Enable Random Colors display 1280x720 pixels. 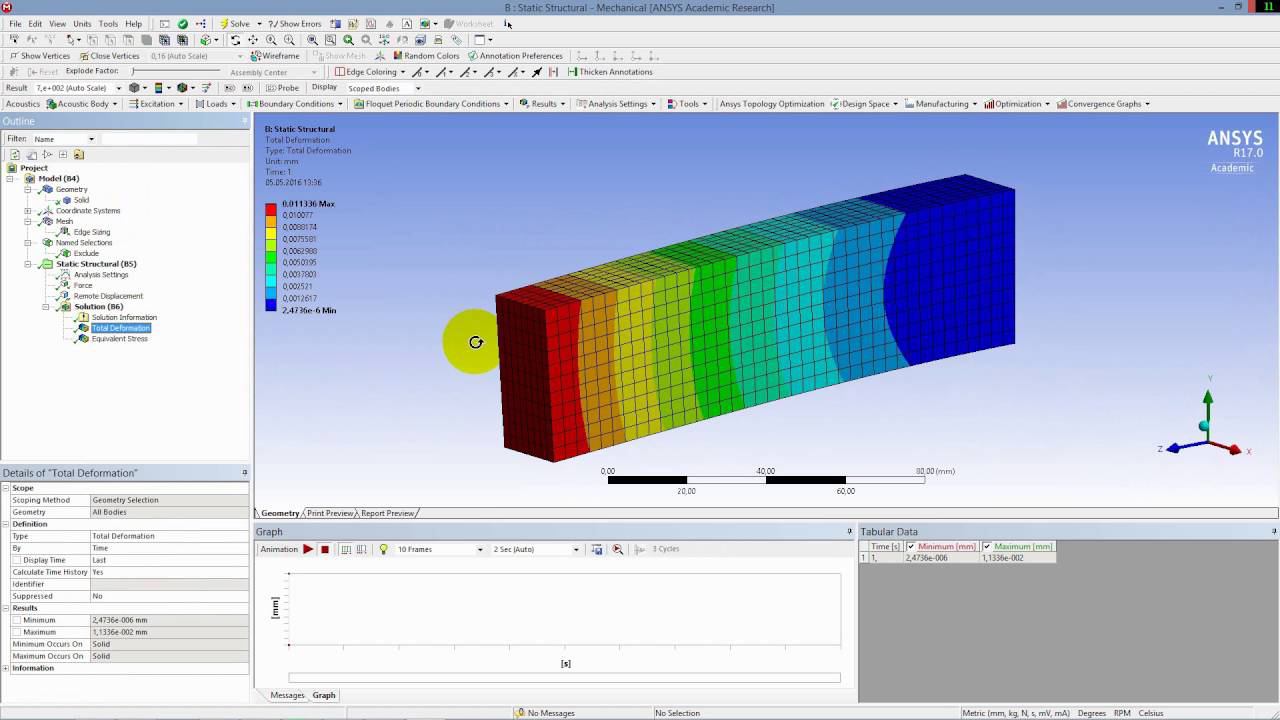click(x=425, y=56)
